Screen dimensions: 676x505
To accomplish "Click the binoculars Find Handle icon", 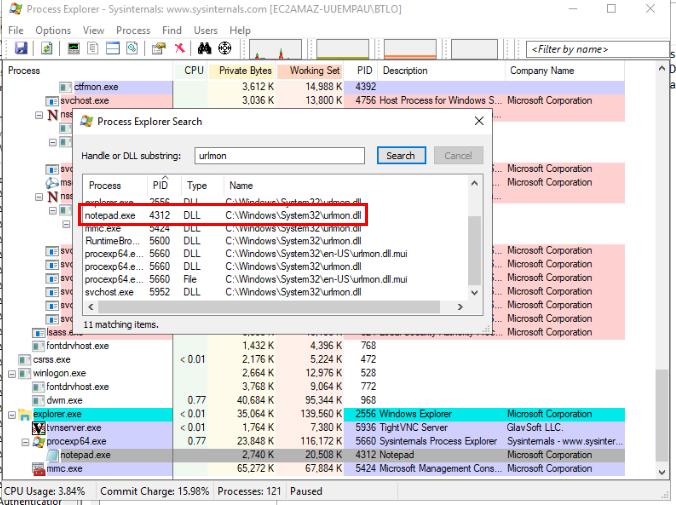I will tap(204, 48).
